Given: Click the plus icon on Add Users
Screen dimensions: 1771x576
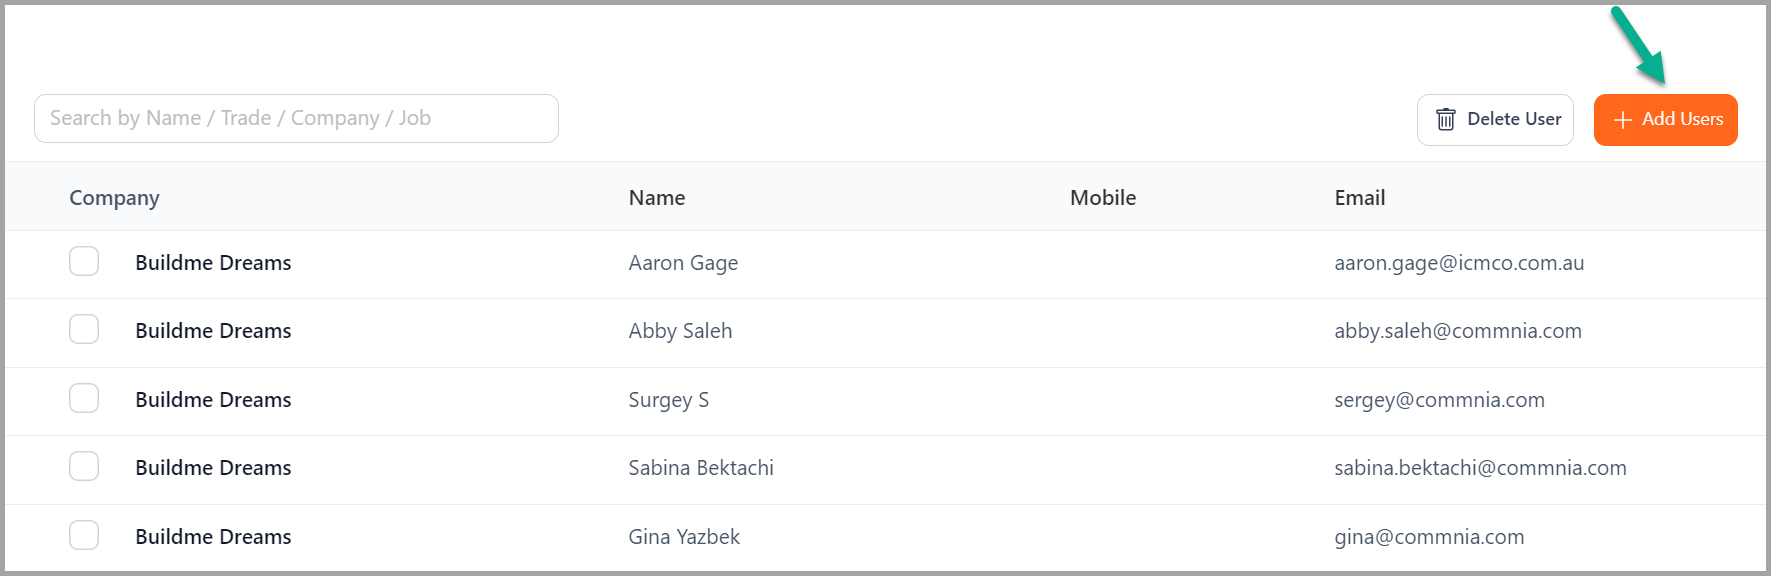Looking at the screenshot, I should [1622, 120].
